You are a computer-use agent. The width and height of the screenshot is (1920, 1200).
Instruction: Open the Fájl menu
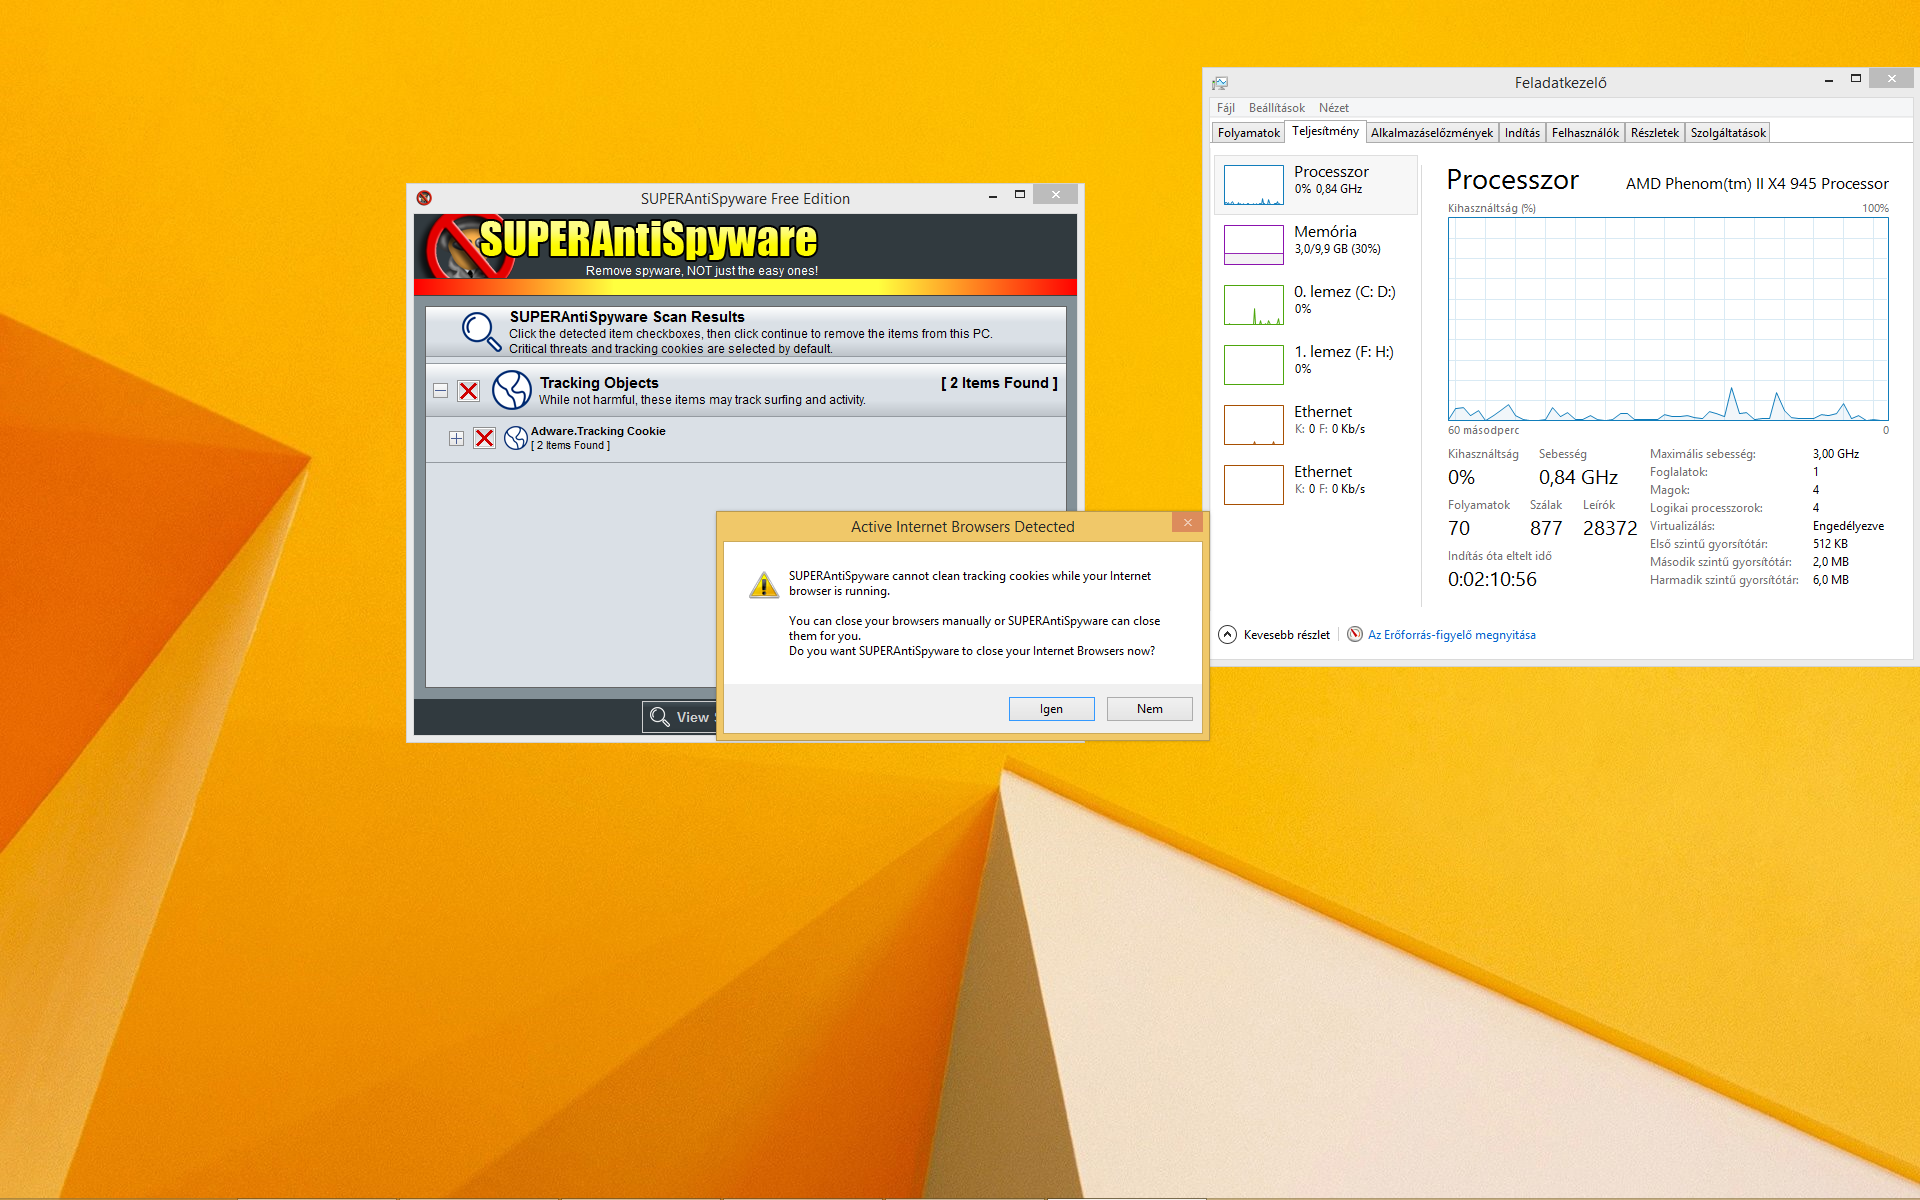tap(1225, 108)
